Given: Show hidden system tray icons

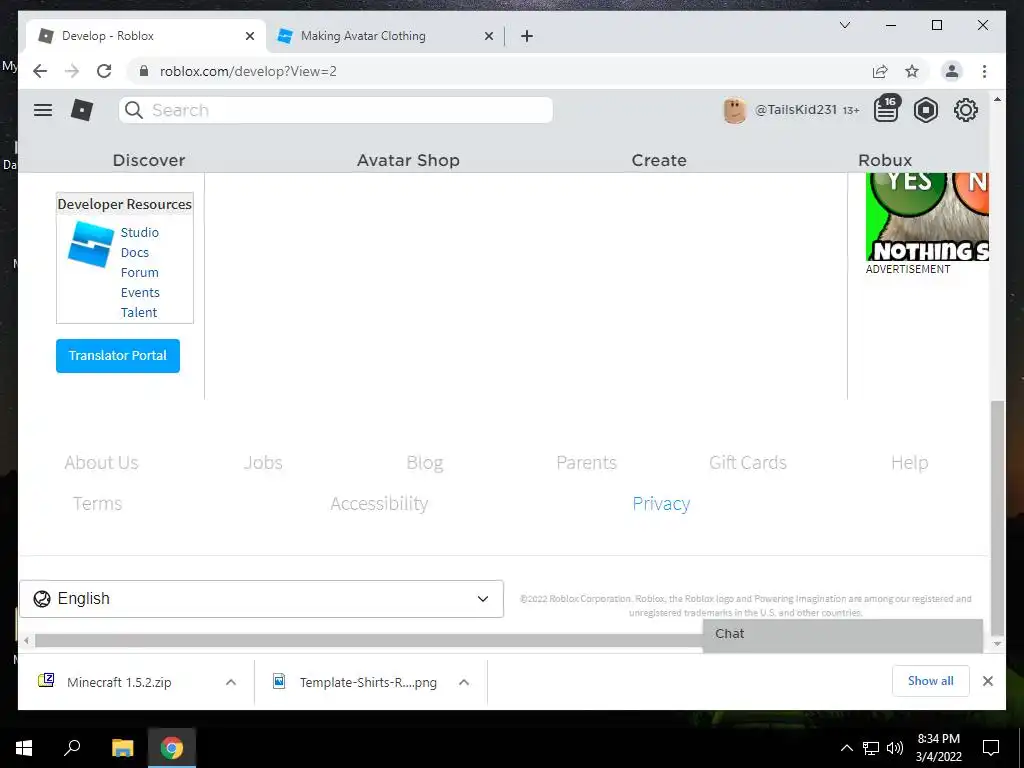Looking at the screenshot, I should coord(846,748).
